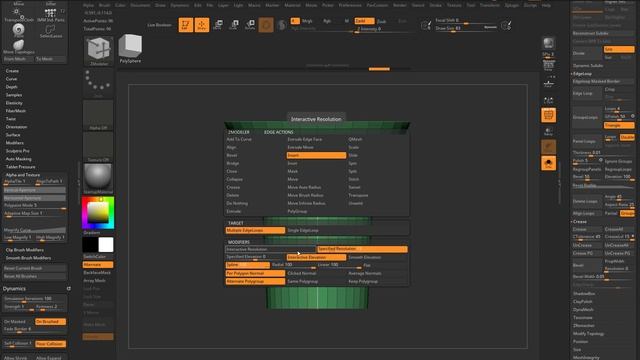The width and height of the screenshot is (640, 360).
Task: Toggle Alternate Polygroup modifier
Action: [255, 282]
